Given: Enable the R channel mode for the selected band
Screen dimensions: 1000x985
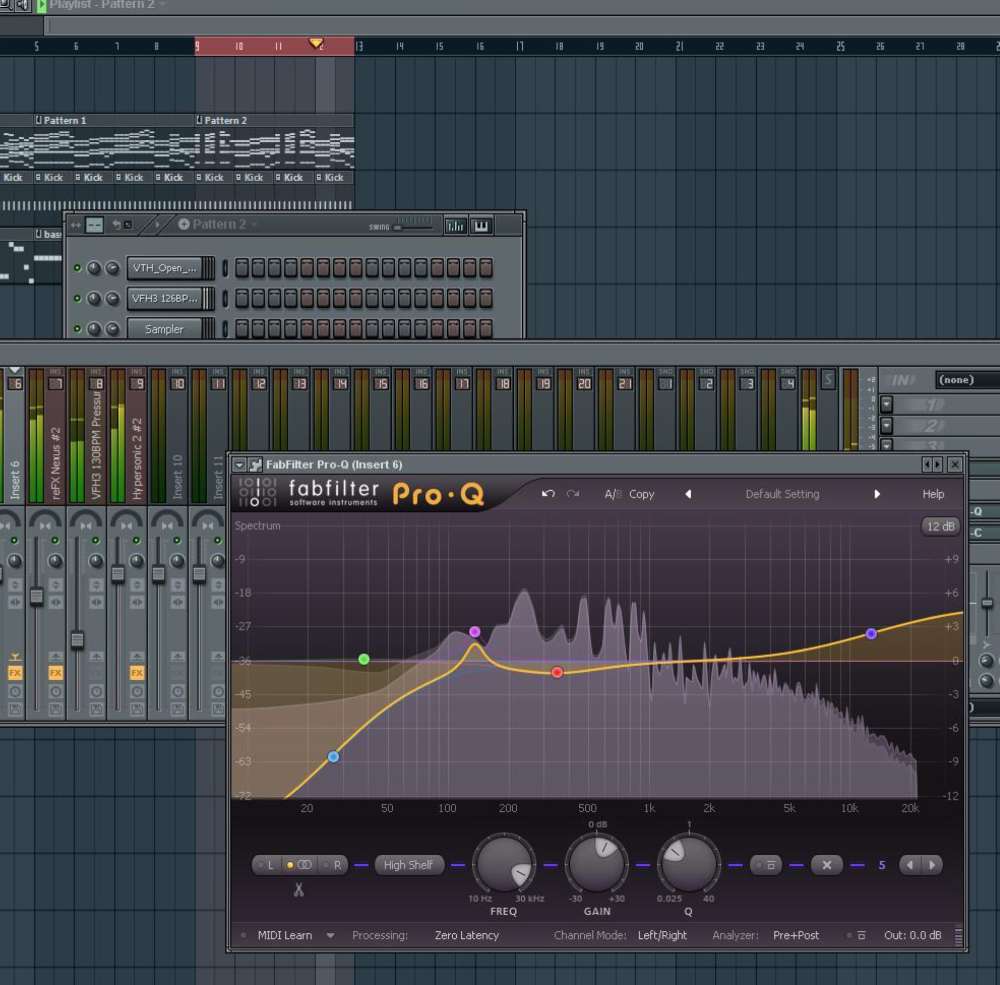Looking at the screenshot, I should 337,864.
